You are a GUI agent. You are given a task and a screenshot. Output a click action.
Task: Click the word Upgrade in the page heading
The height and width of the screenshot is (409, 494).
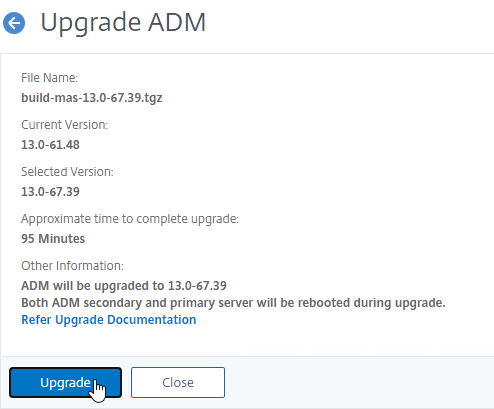point(90,22)
